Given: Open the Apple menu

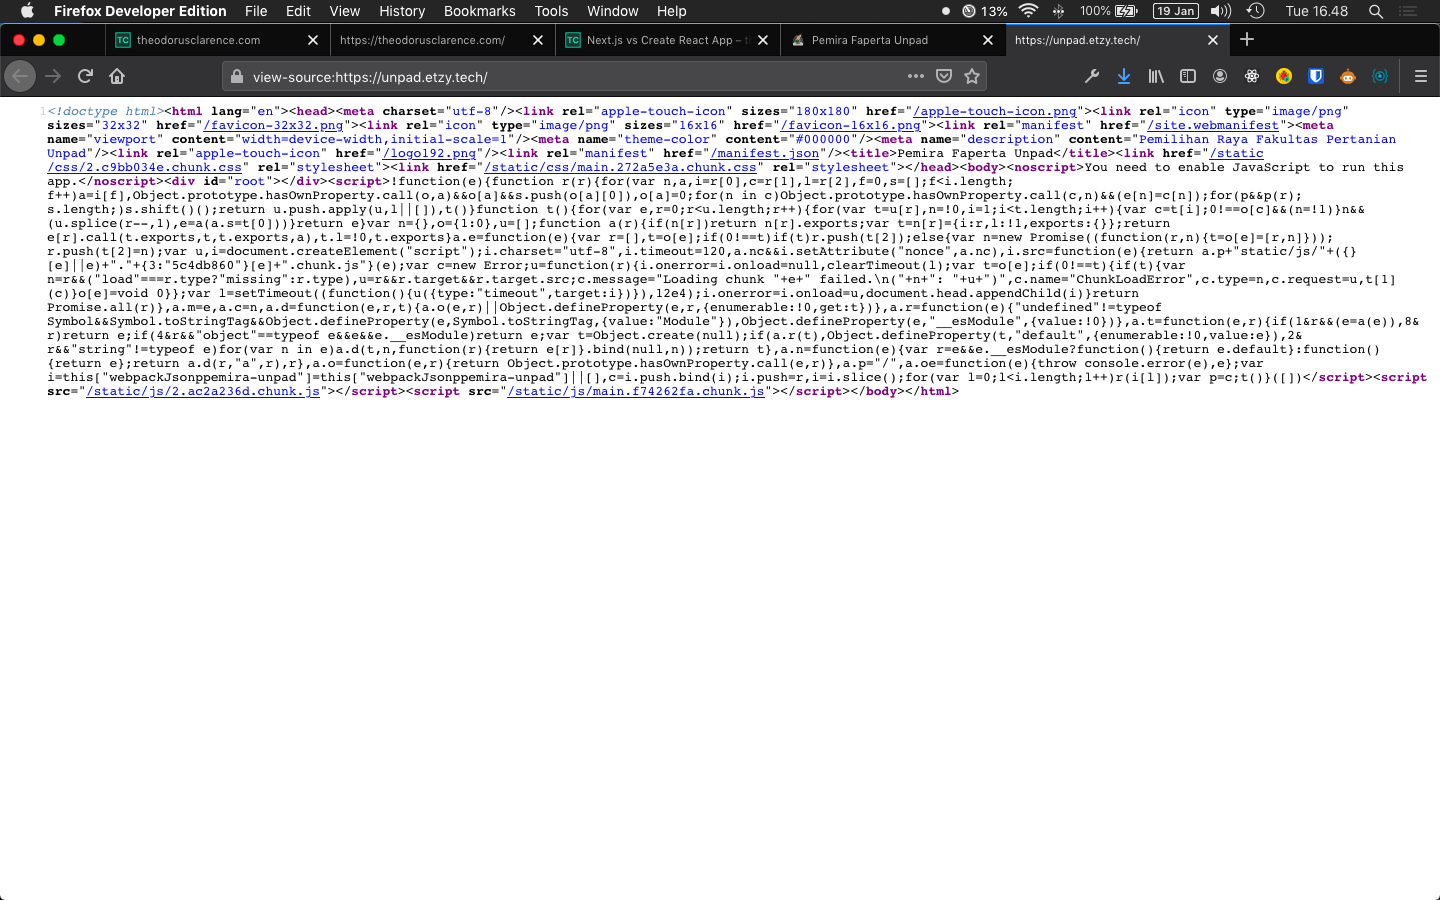Looking at the screenshot, I should click(x=27, y=11).
